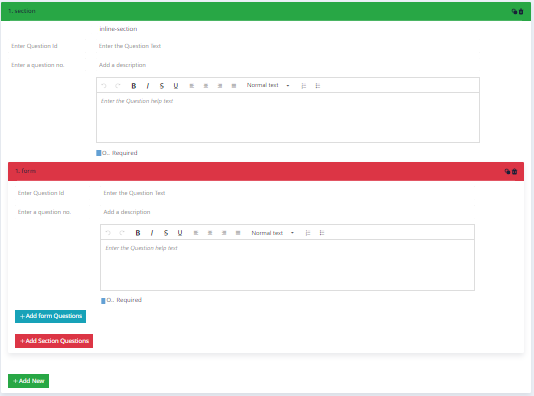Click the section Enter Question Id field
This screenshot has width=534, height=396.
tap(47, 46)
